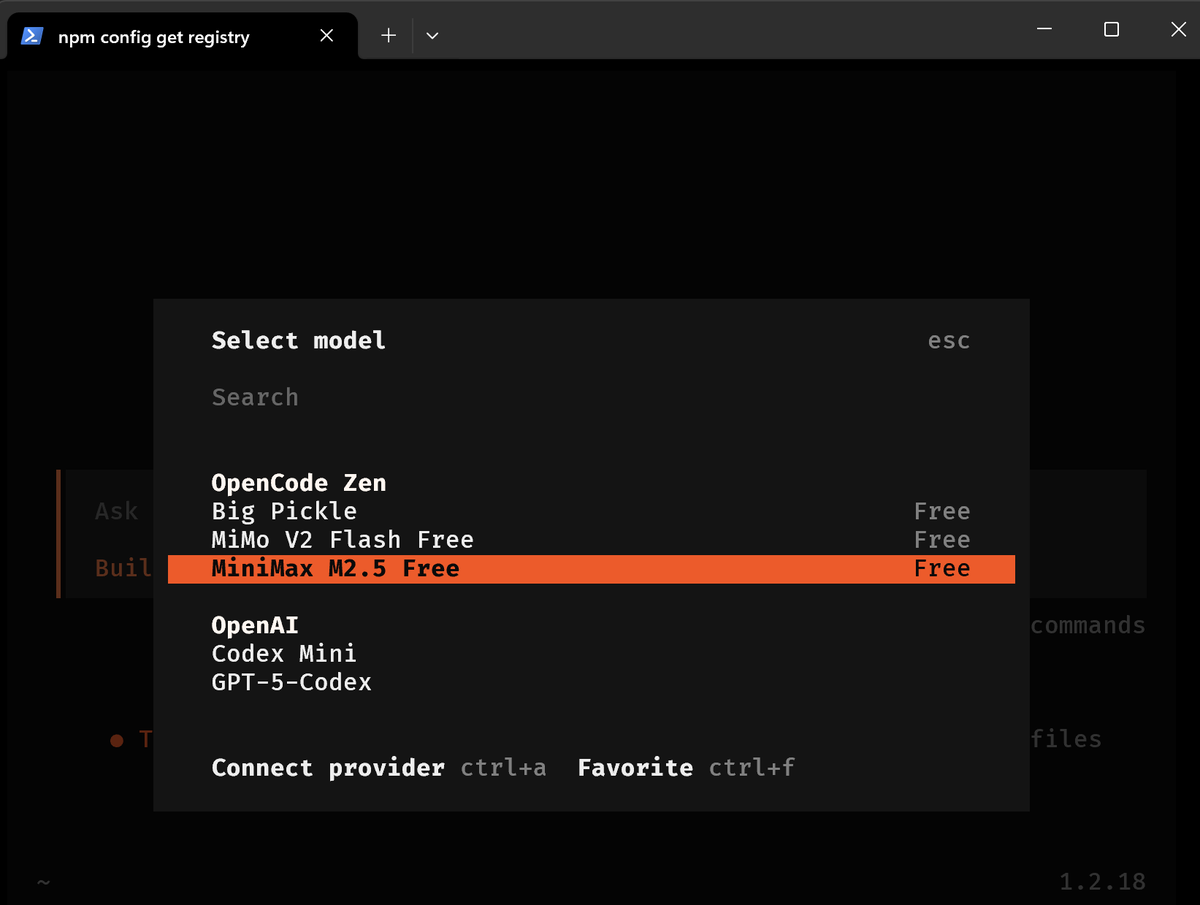Select the MiMo V2 Flash Free model
The height and width of the screenshot is (905, 1200).
tap(591, 540)
